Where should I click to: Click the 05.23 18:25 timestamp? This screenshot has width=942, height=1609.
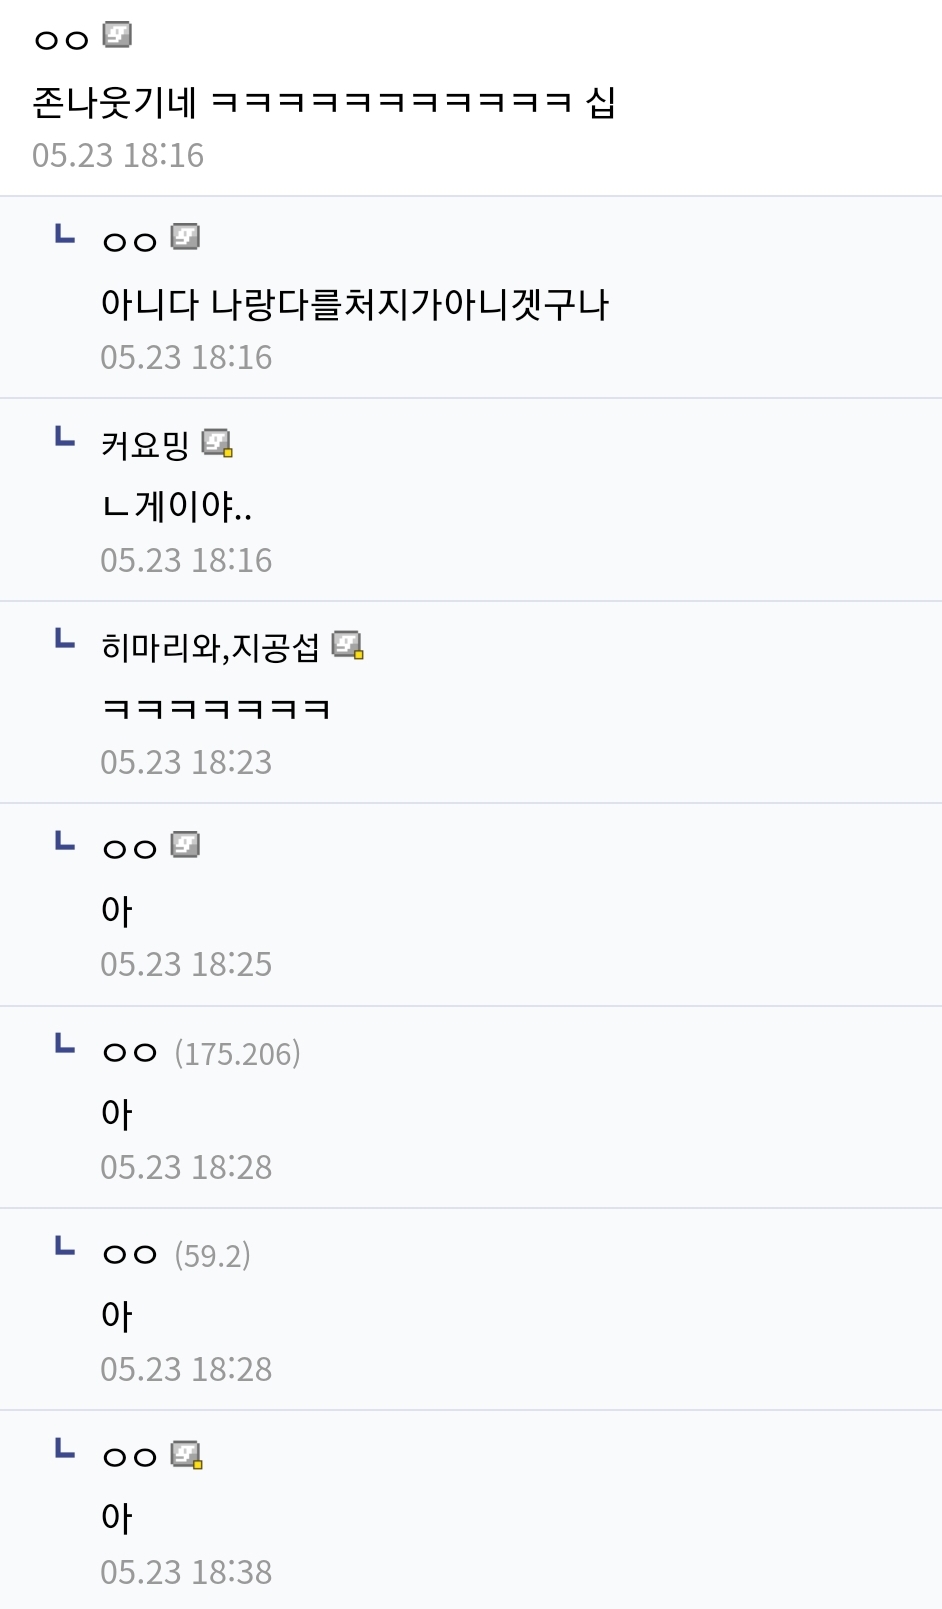point(186,964)
